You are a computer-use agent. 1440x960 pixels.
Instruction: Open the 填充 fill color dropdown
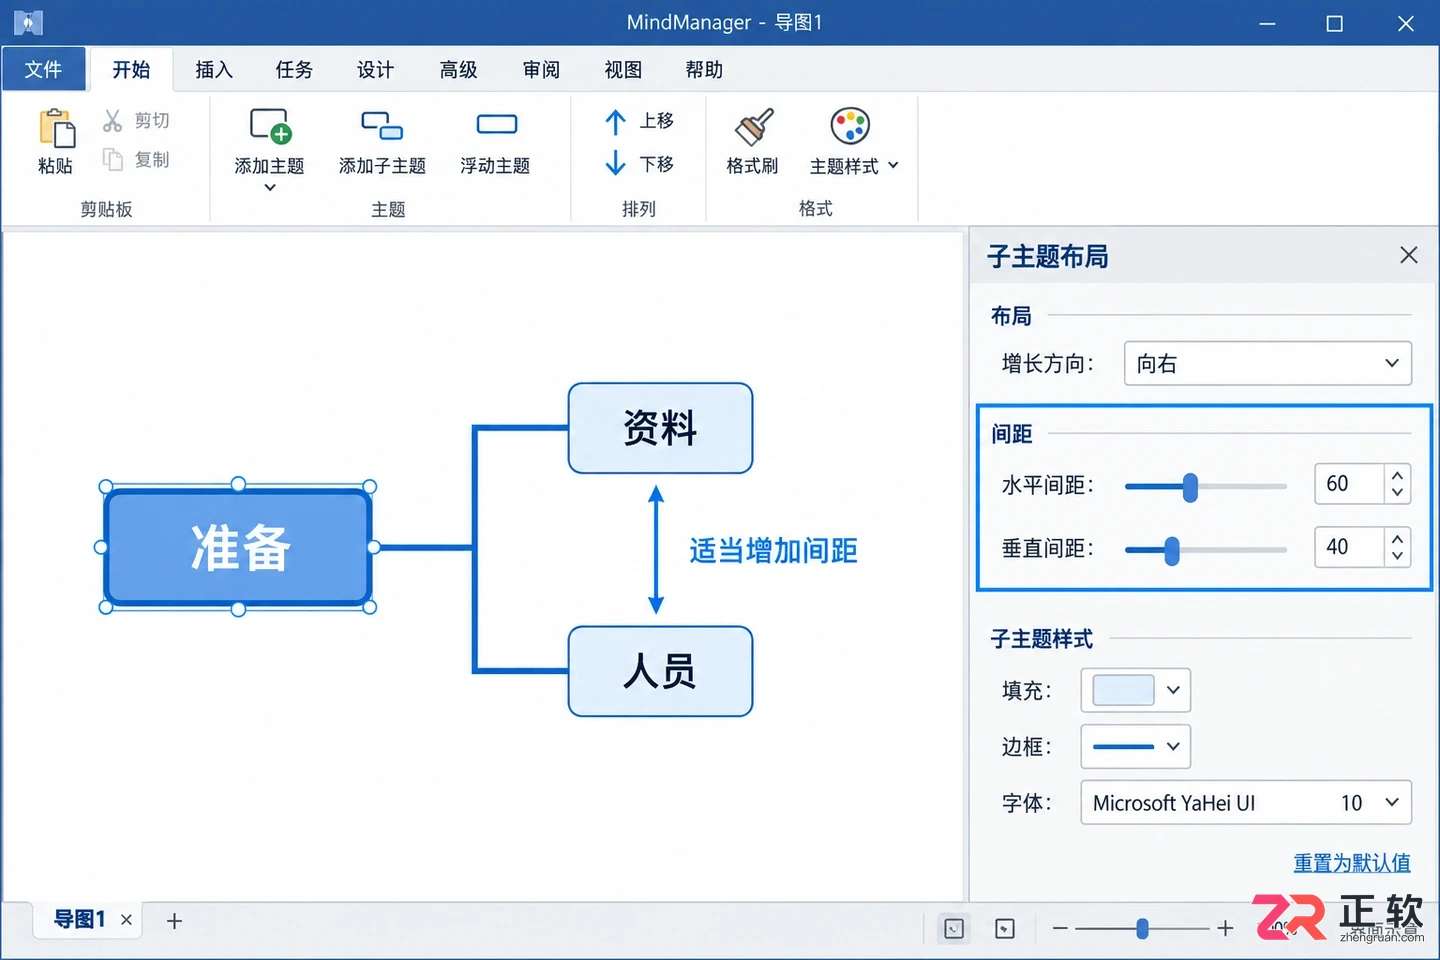point(1136,690)
